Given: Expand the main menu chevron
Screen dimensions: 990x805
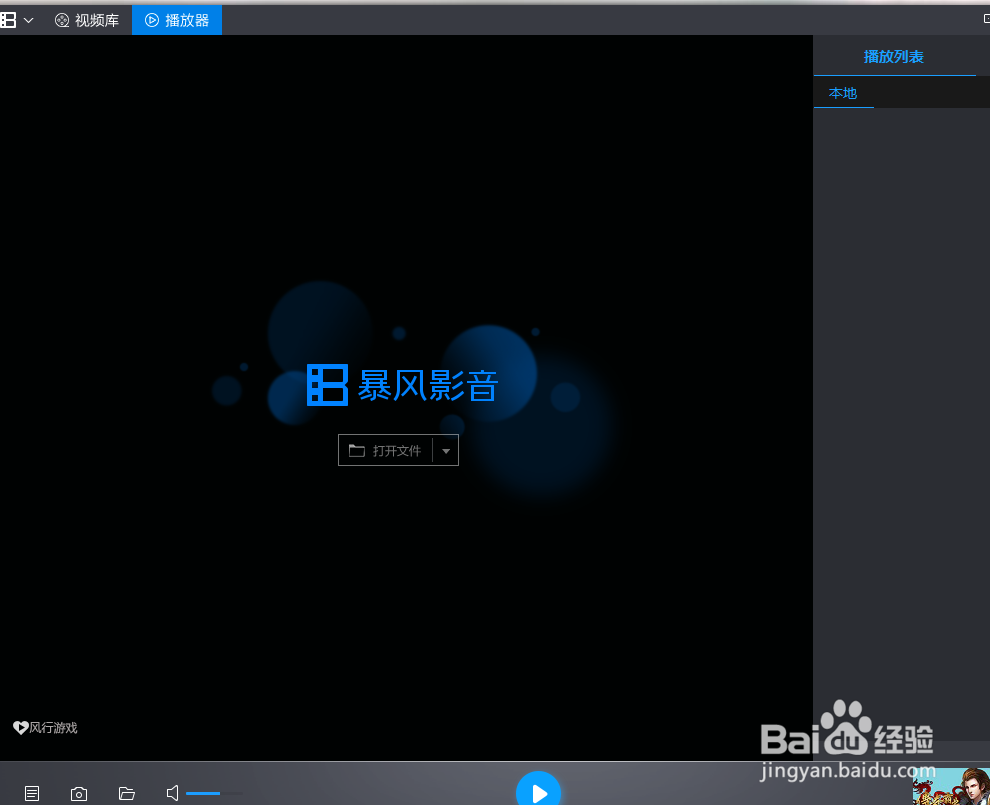Looking at the screenshot, I should coord(28,20).
